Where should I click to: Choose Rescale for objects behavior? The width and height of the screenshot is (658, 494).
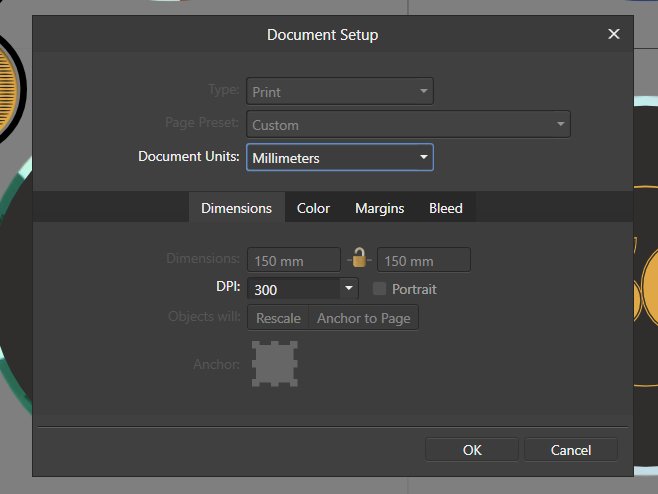[278, 318]
